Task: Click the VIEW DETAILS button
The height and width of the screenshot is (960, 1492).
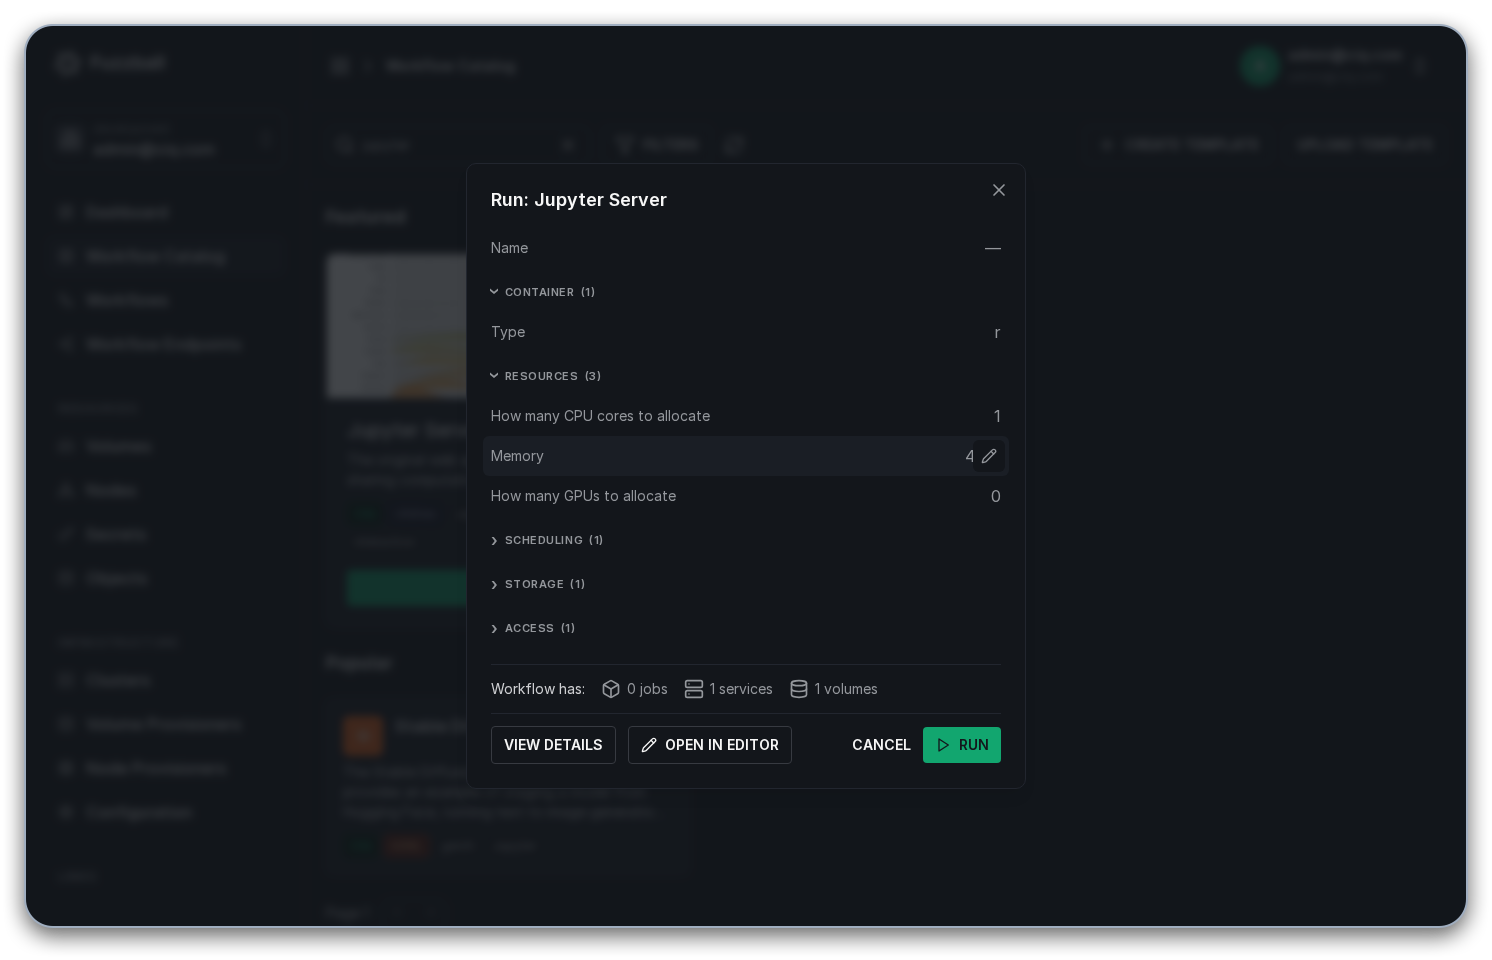Action: [553, 745]
